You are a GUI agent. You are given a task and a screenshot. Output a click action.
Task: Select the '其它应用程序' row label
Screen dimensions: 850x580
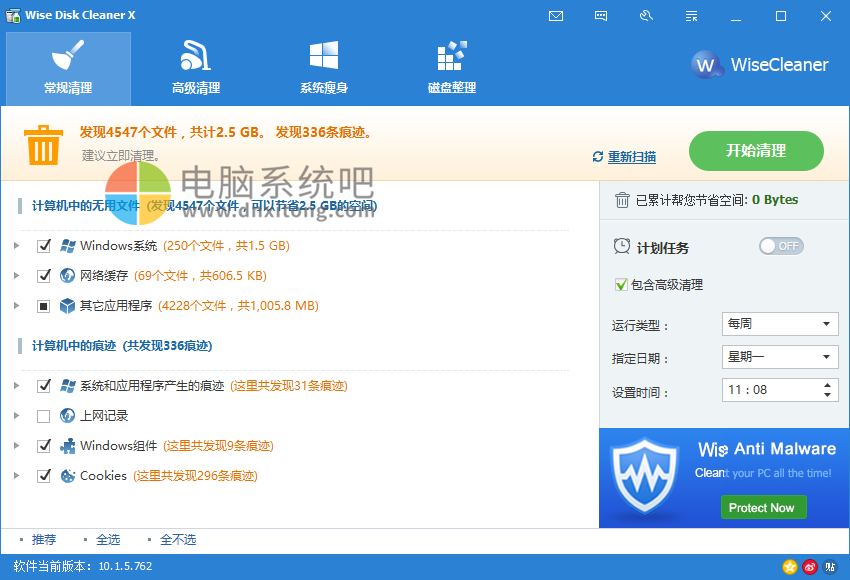click(116, 306)
